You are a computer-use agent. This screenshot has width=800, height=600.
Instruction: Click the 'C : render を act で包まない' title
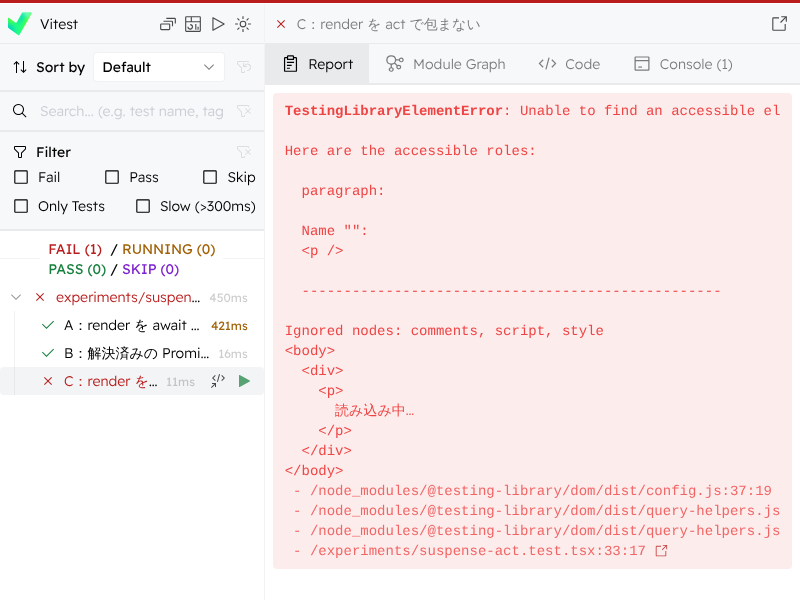[x=389, y=24]
